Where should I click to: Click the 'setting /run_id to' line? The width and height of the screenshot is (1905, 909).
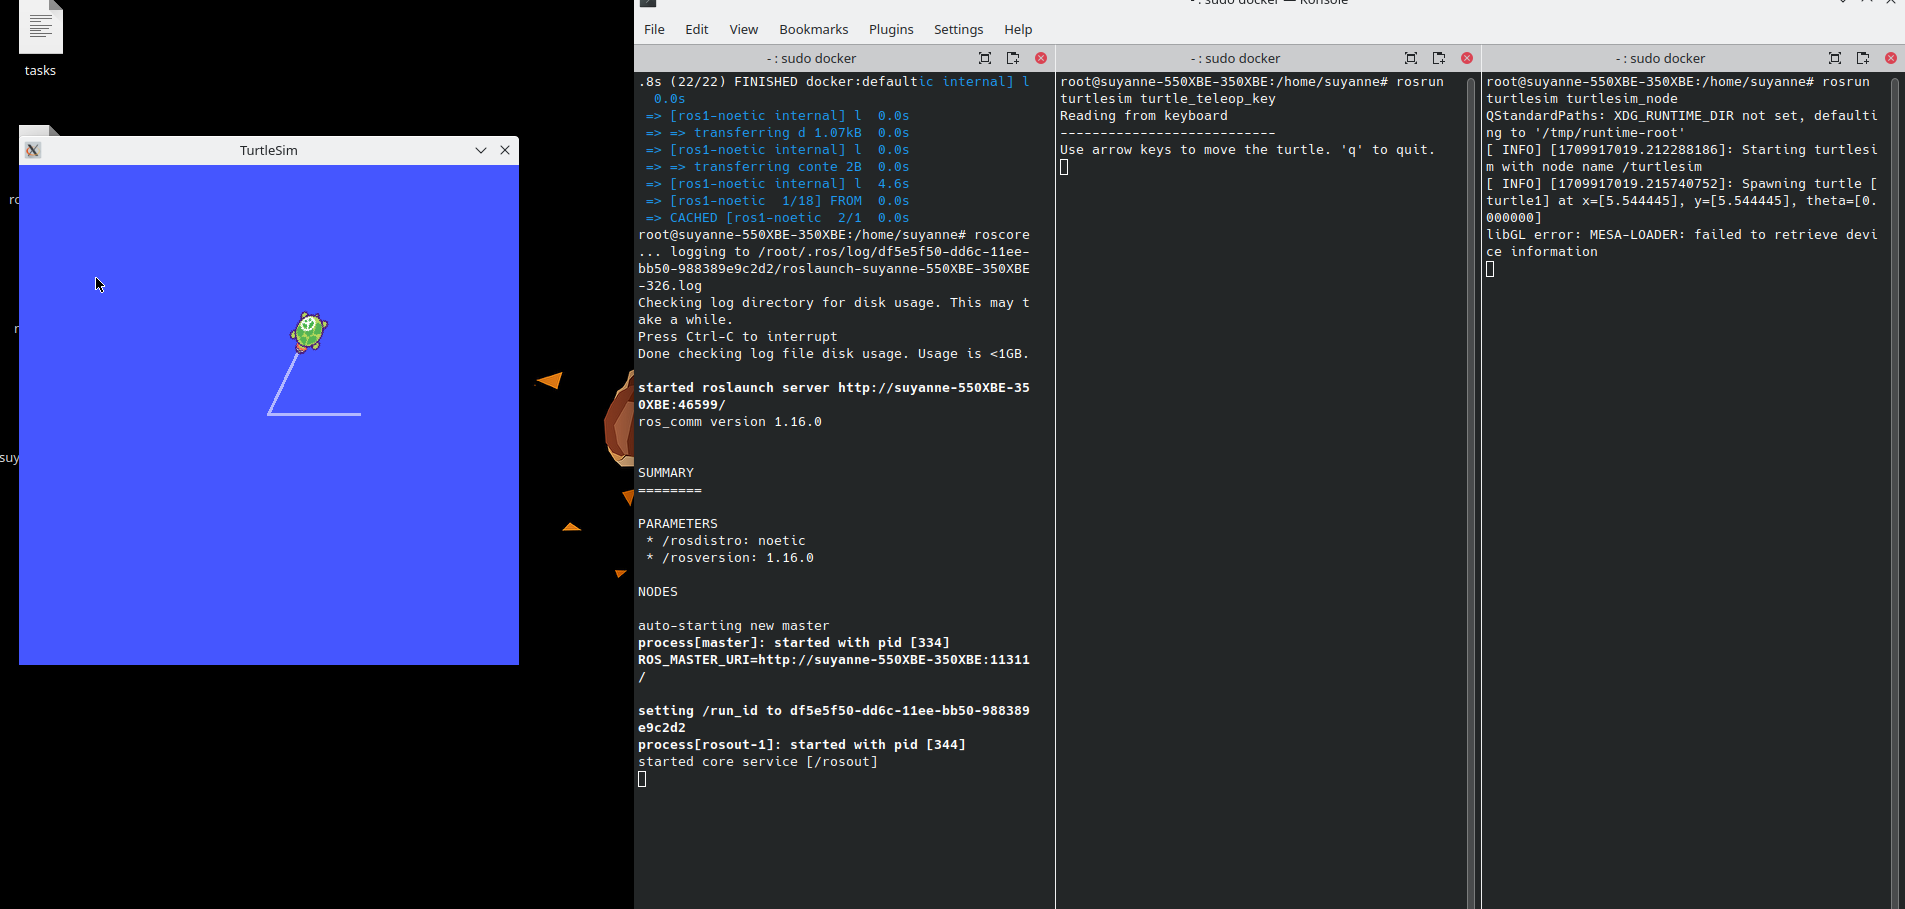tap(833, 719)
